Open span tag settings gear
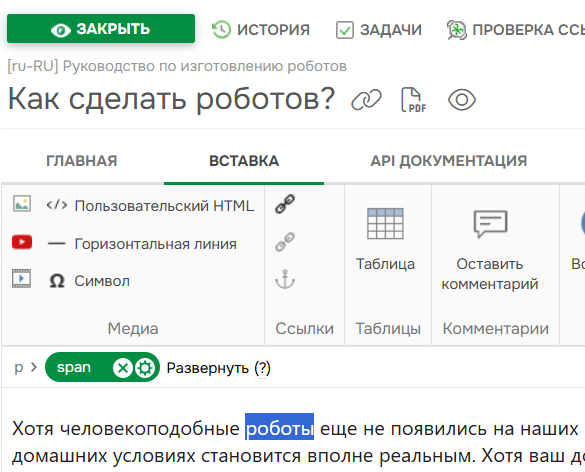This screenshot has width=585, height=472. click(x=145, y=368)
